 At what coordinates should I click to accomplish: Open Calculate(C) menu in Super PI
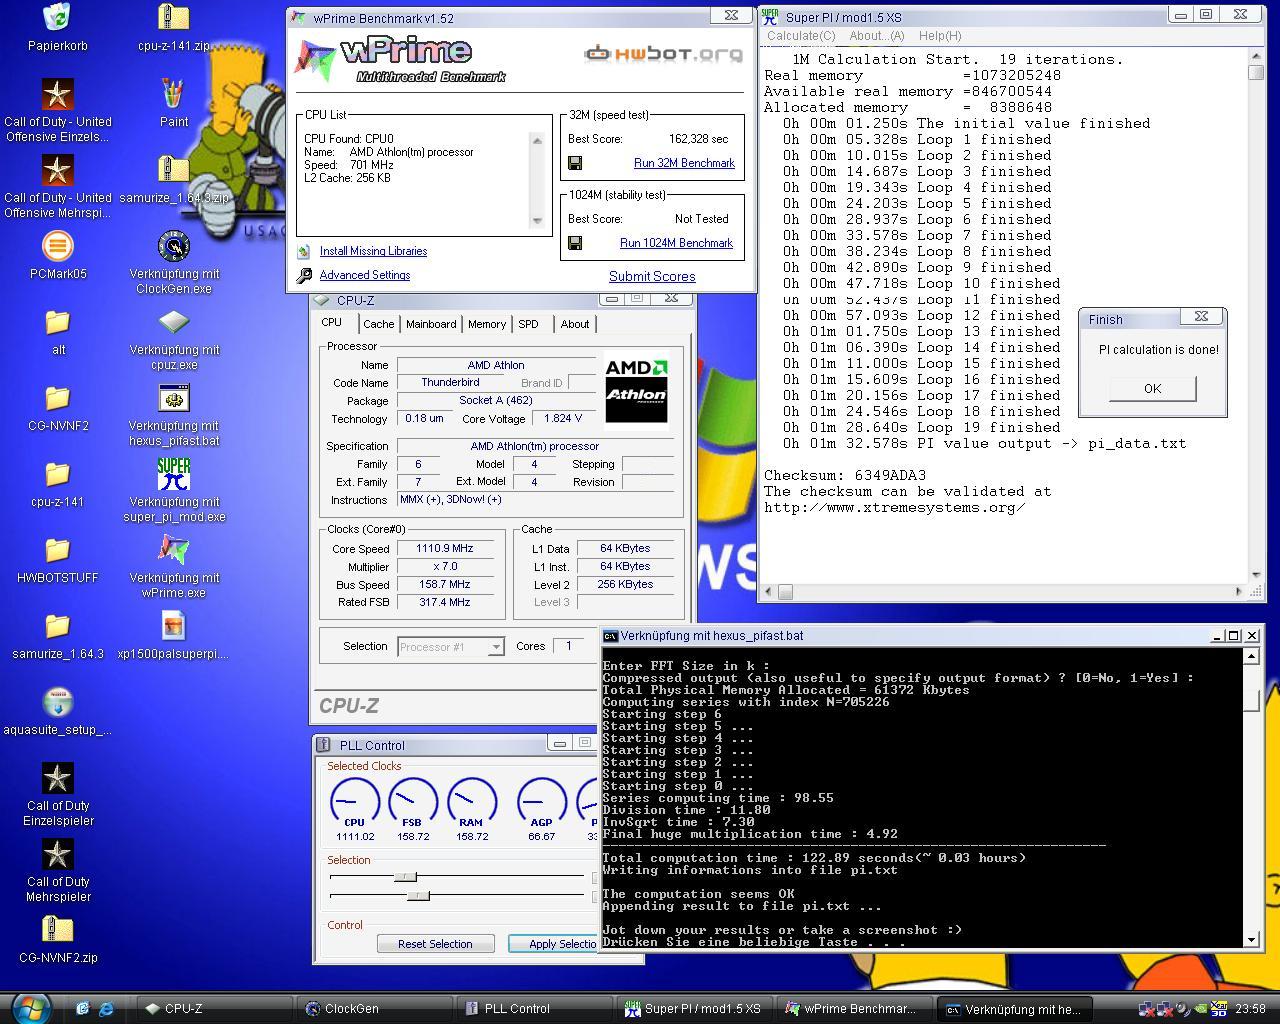tap(801, 35)
